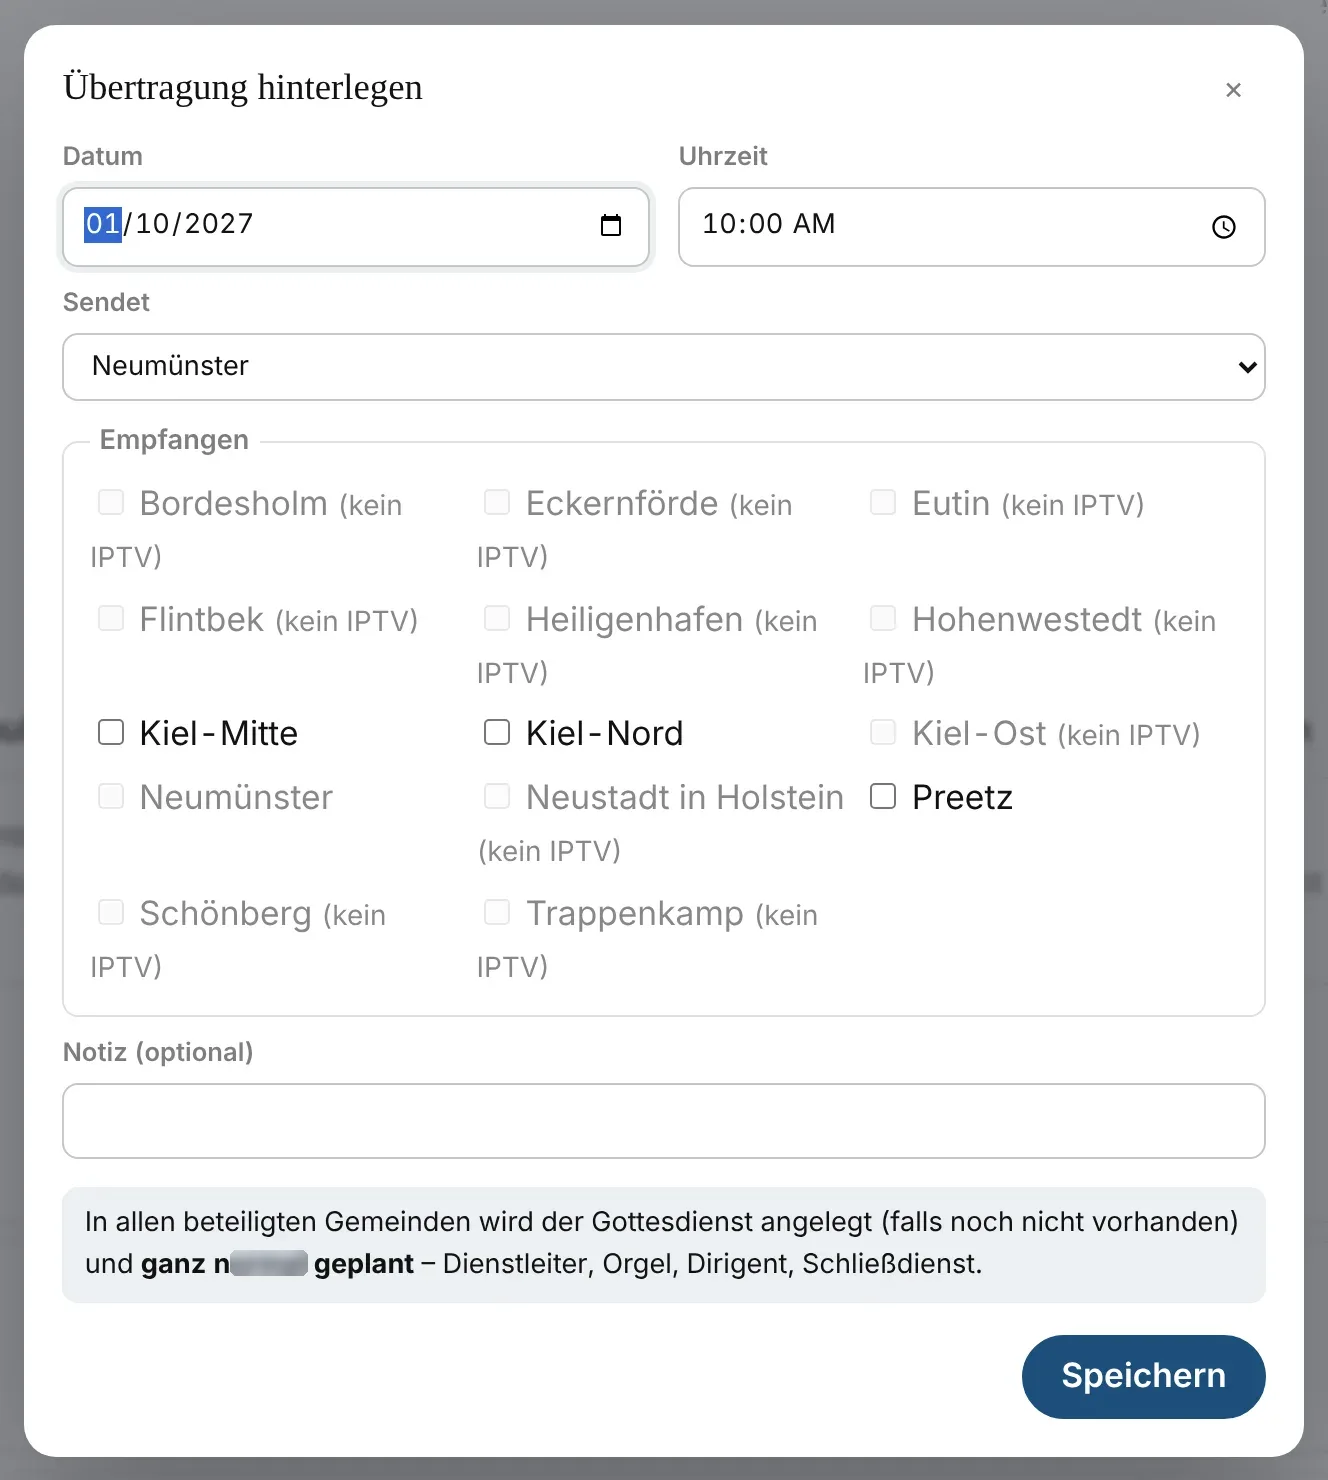The image size is (1328, 1480).
Task: Close the Übertragung hinterlegen dialog
Action: 1233,90
